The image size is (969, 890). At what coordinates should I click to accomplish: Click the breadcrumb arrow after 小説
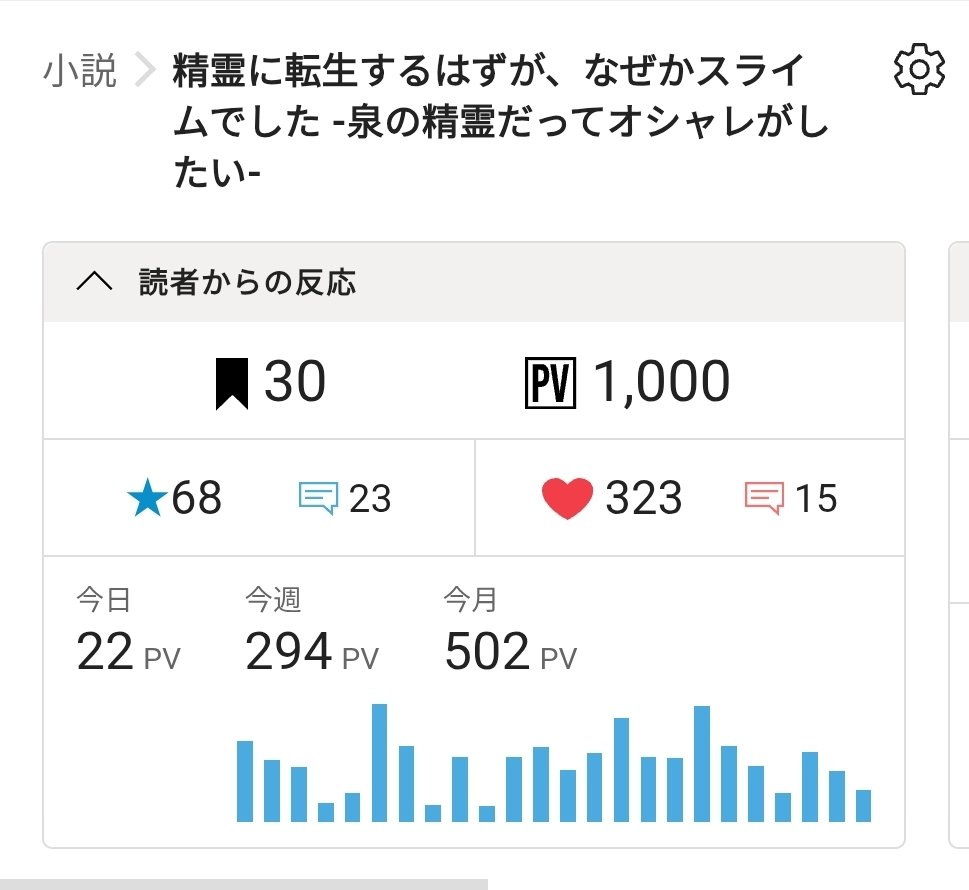click(x=146, y=71)
